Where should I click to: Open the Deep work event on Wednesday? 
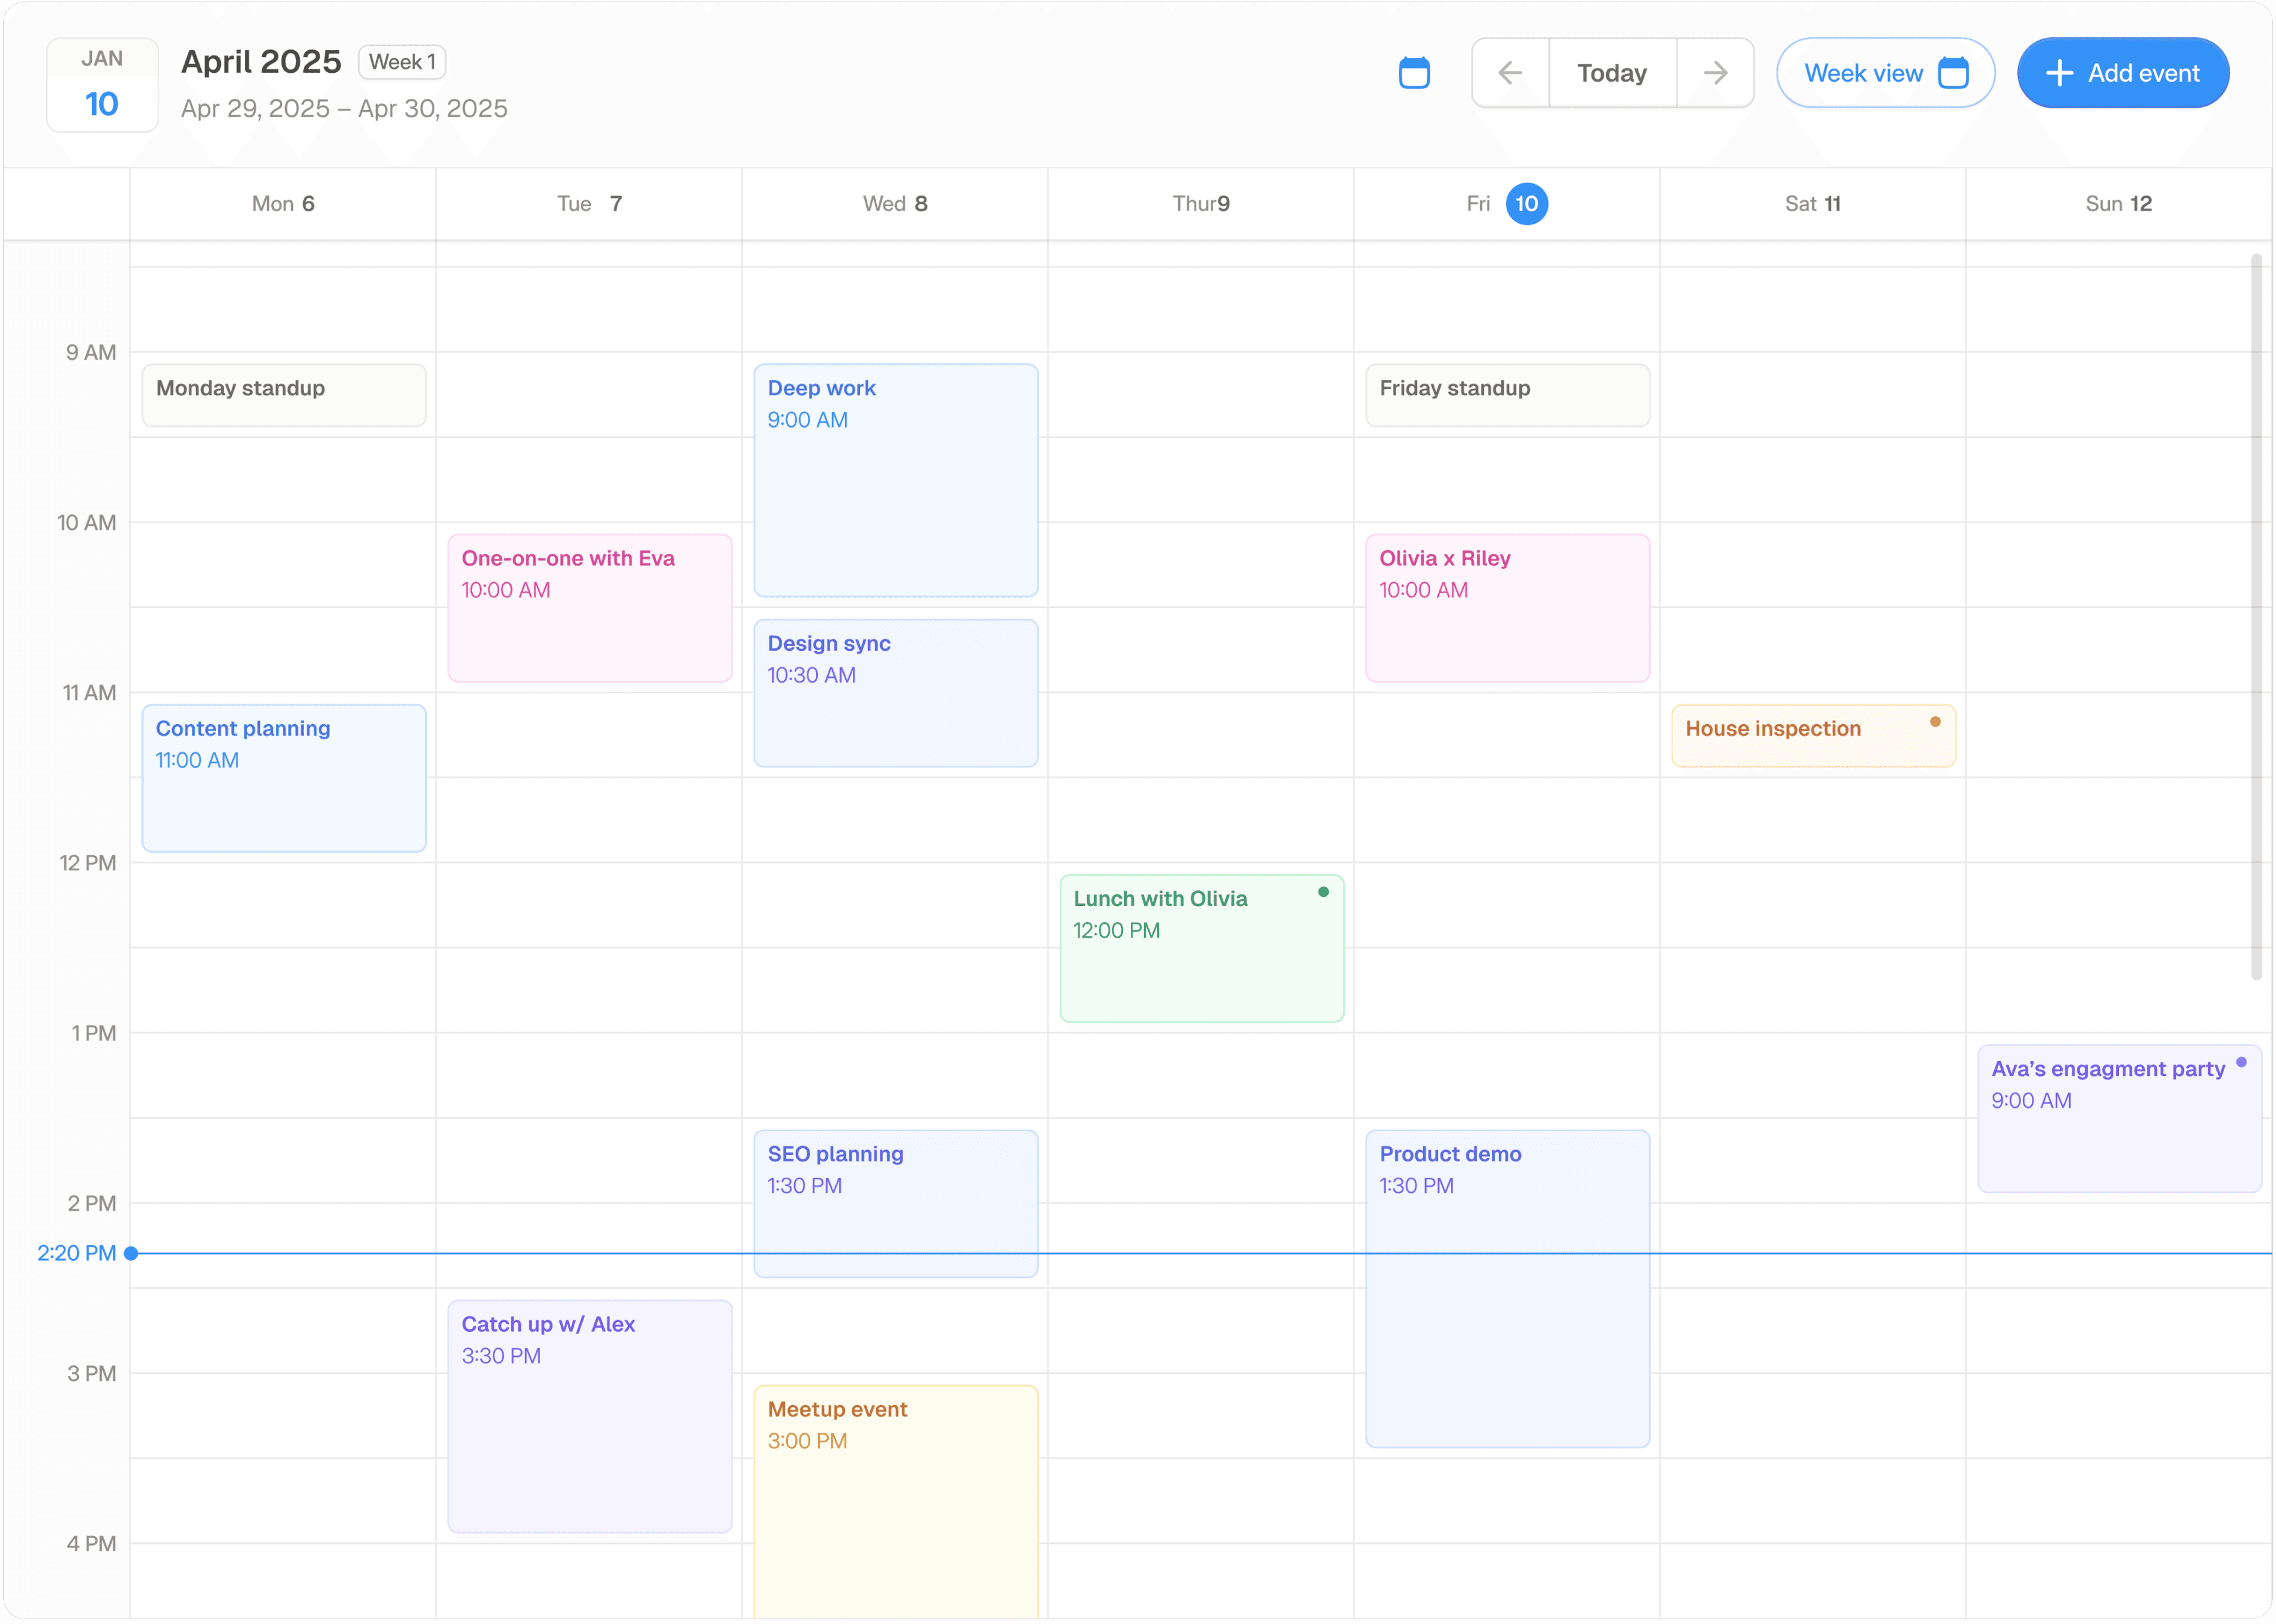click(895, 480)
